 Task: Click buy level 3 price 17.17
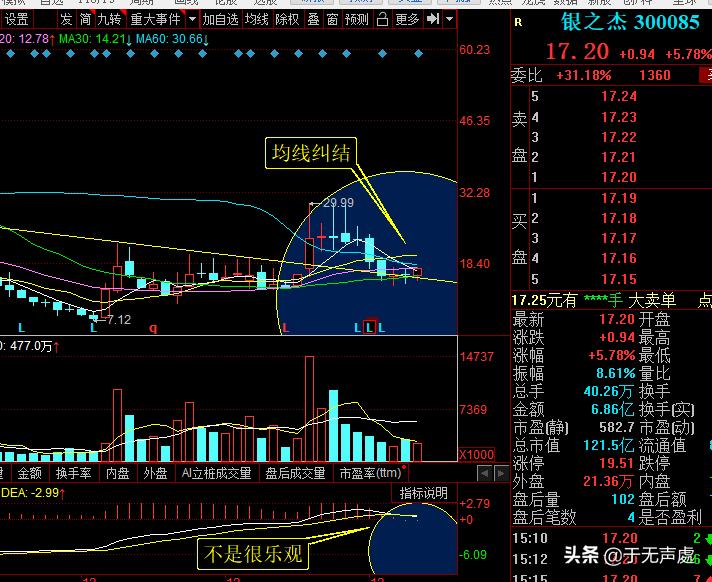pos(619,238)
